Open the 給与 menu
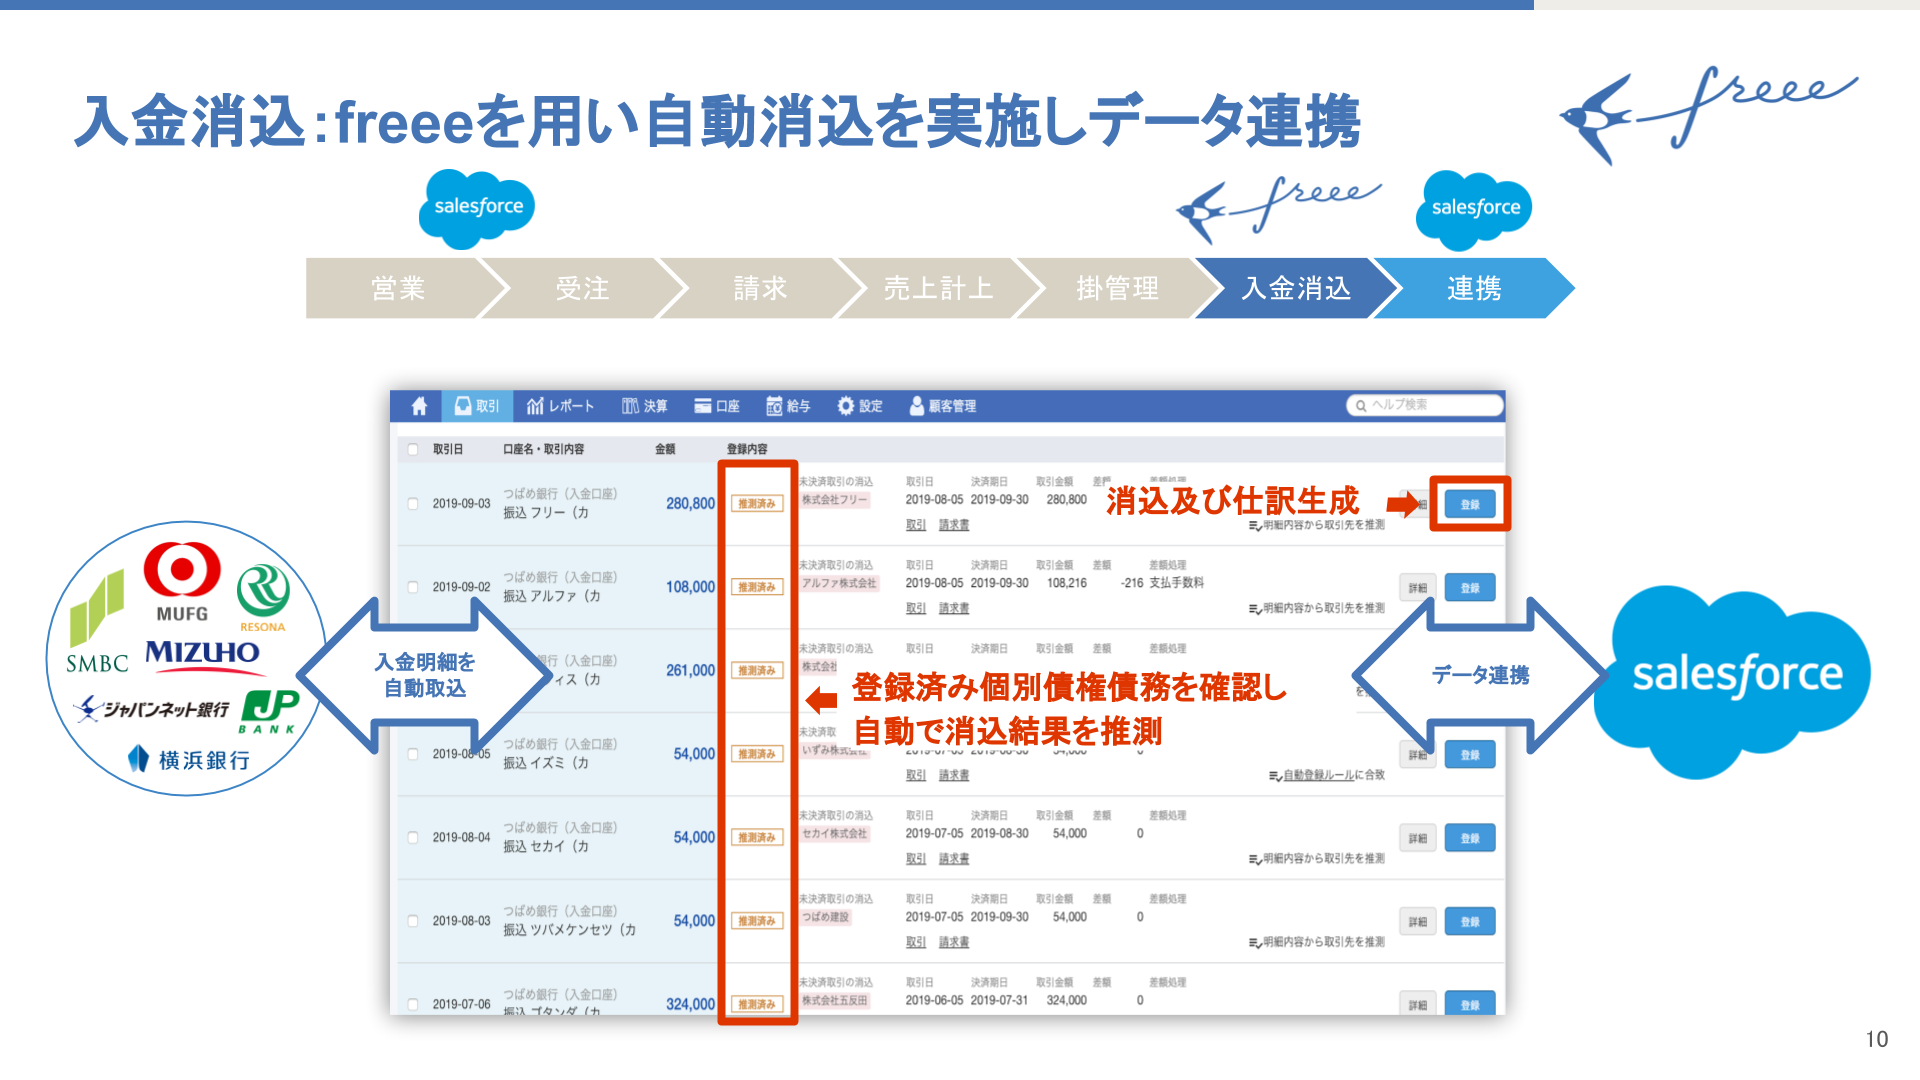This screenshot has width=1920, height=1080. click(788, 406)
